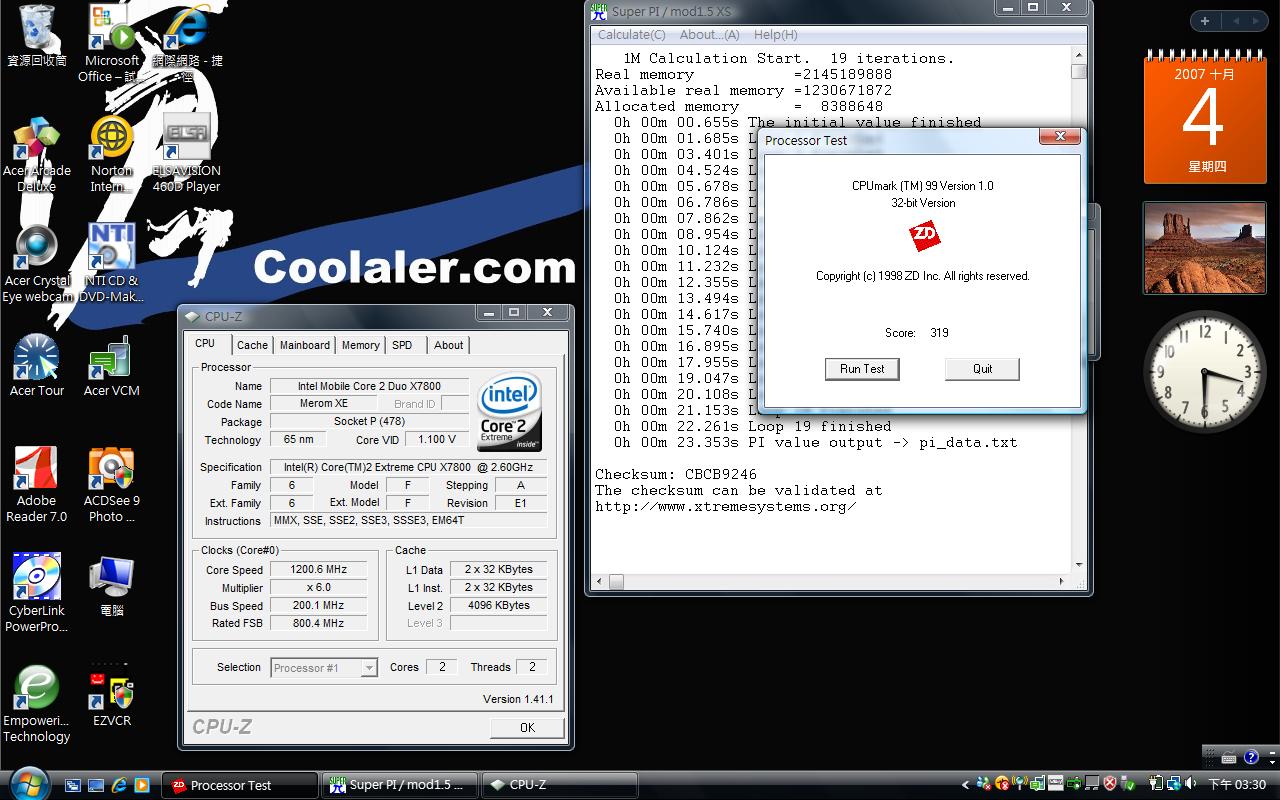Launch the ELSAVISION 460D Player shortcut

click(x=187, y=152)
